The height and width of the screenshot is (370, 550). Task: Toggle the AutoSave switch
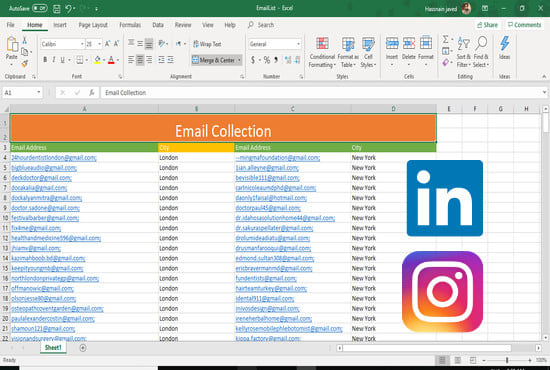[x=40, y=8]
